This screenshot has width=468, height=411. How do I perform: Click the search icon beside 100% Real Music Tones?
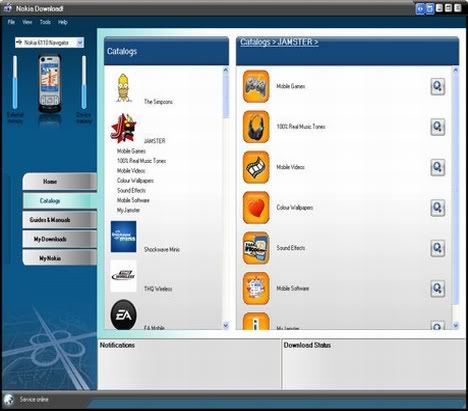(438, 127)
